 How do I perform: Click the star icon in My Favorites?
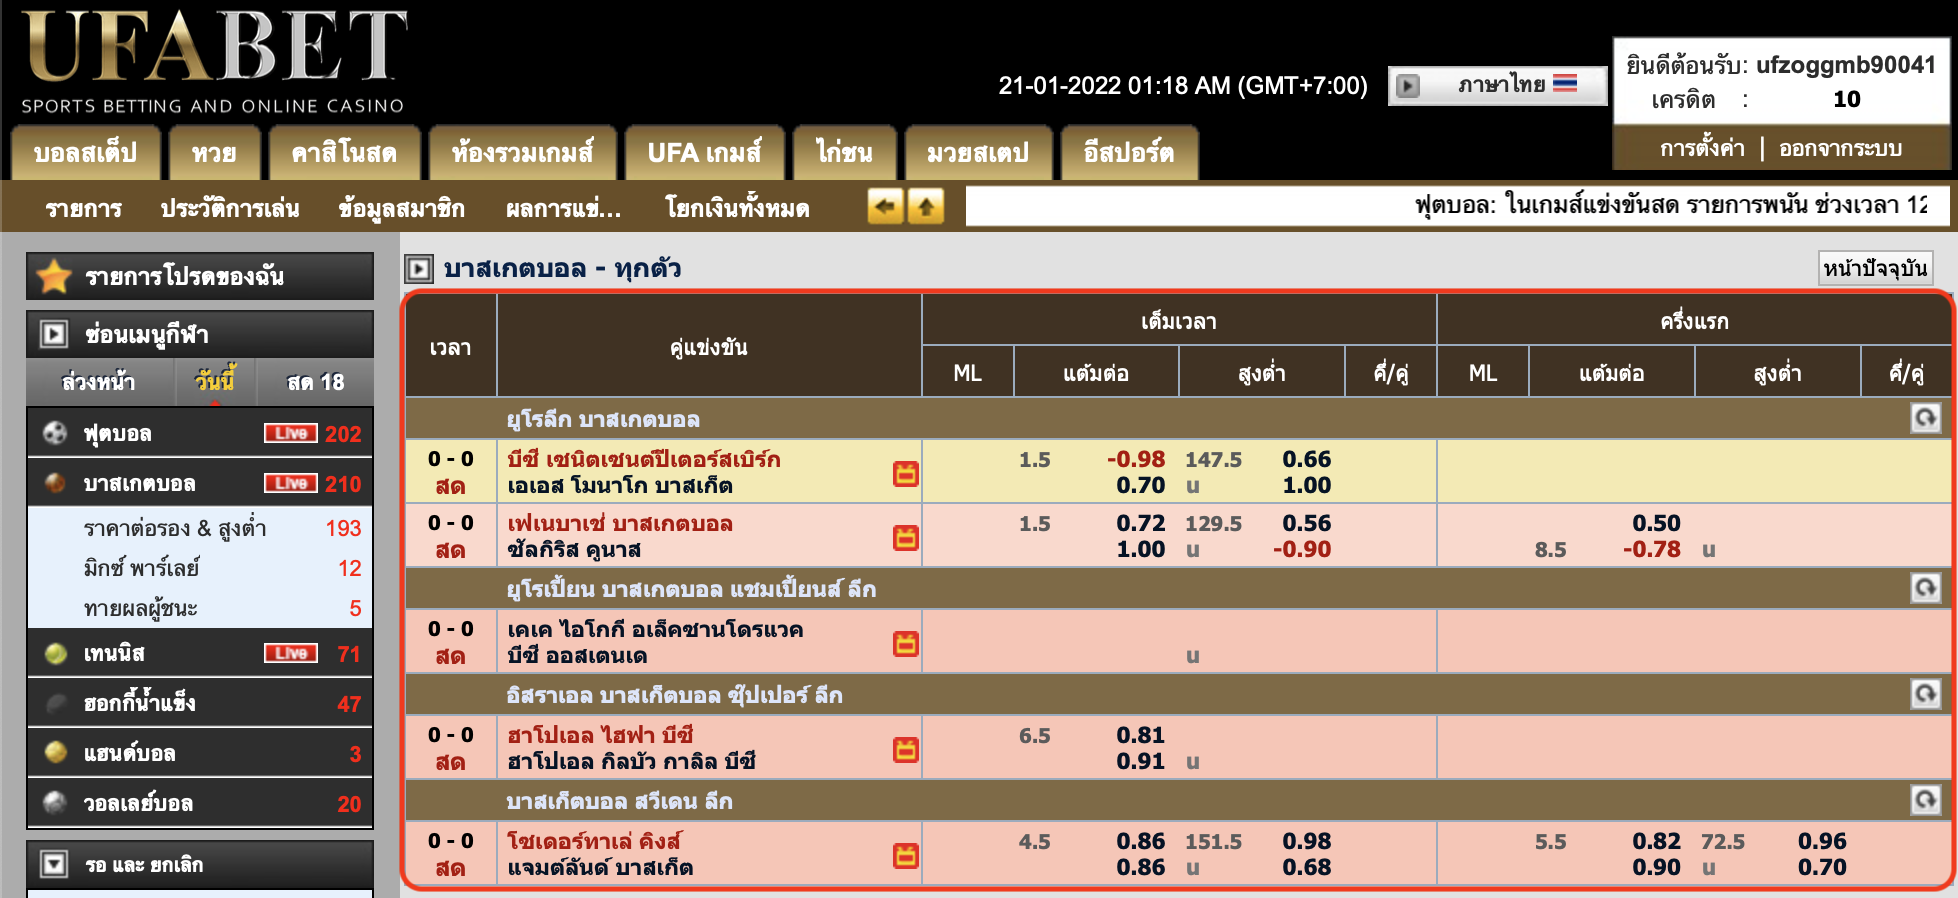pos(54,276)
